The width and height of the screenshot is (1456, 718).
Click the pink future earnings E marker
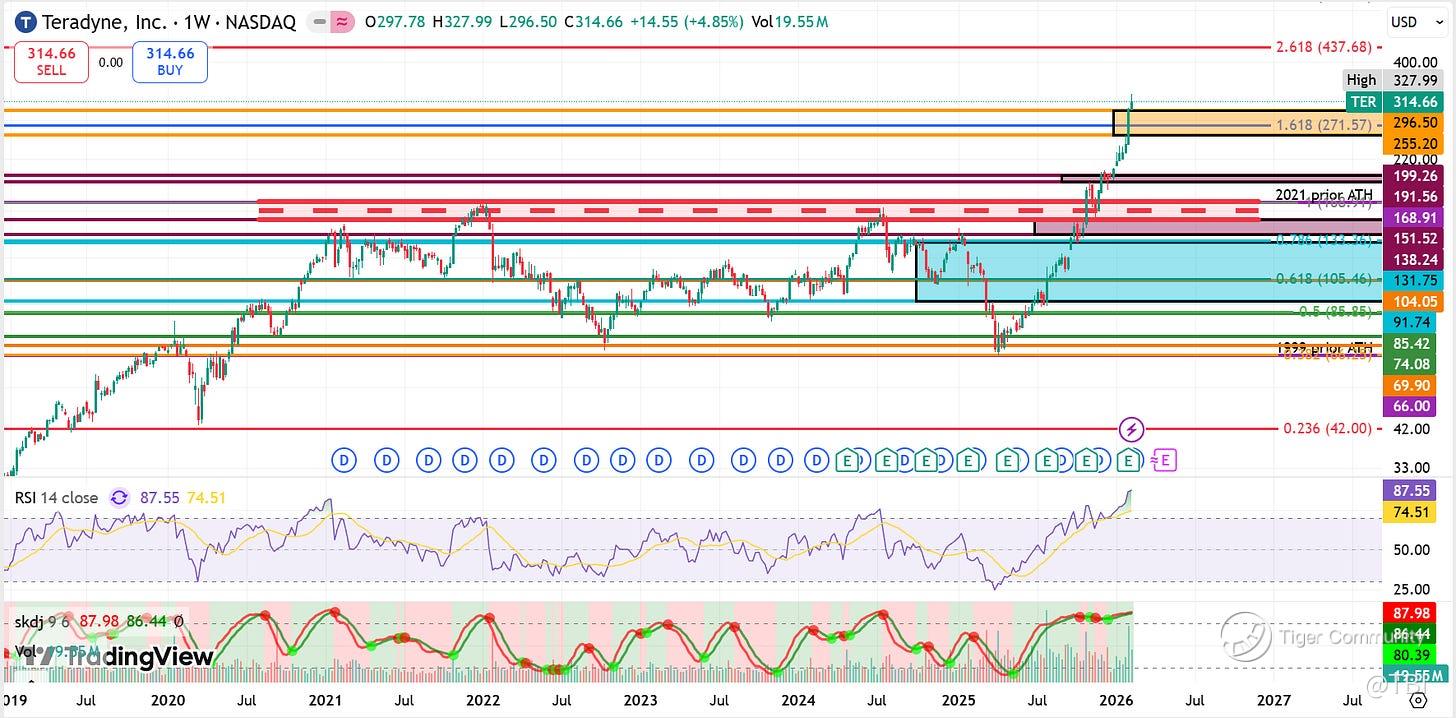click(1165, 460)
